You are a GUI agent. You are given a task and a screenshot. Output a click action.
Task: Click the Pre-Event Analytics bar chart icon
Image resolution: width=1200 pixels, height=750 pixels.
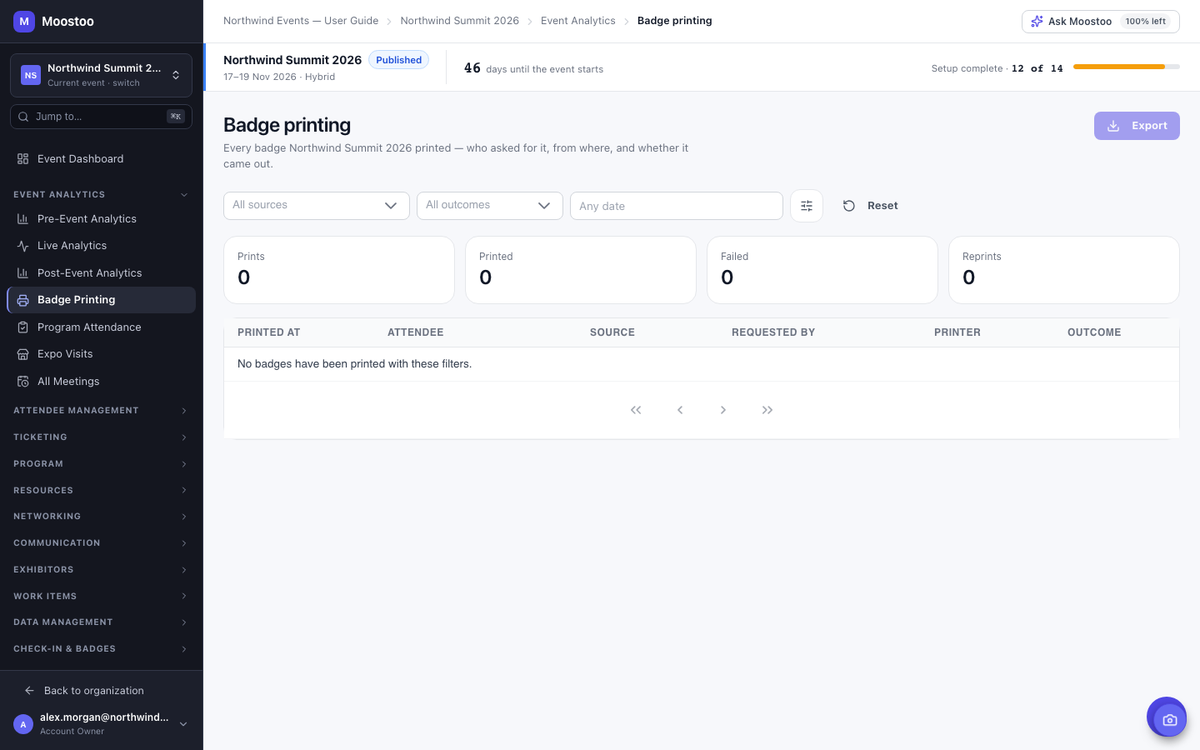pos(23,219)
